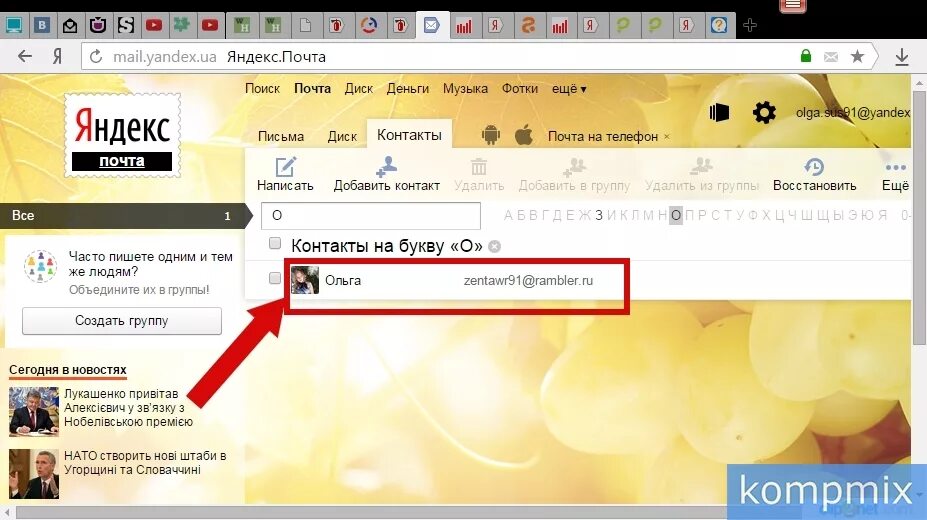
Task: Switch to the VK browser tab
Action: tap(41, 25)
